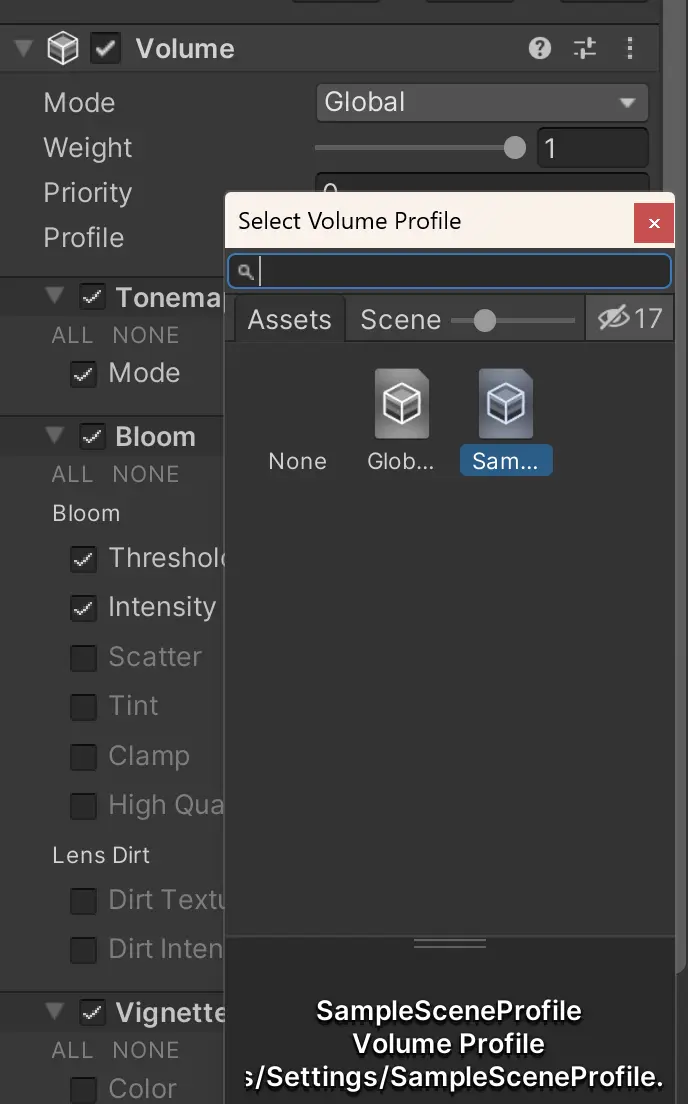
Task: Open Volume component preset settings icon
Action: click(584, 48)
